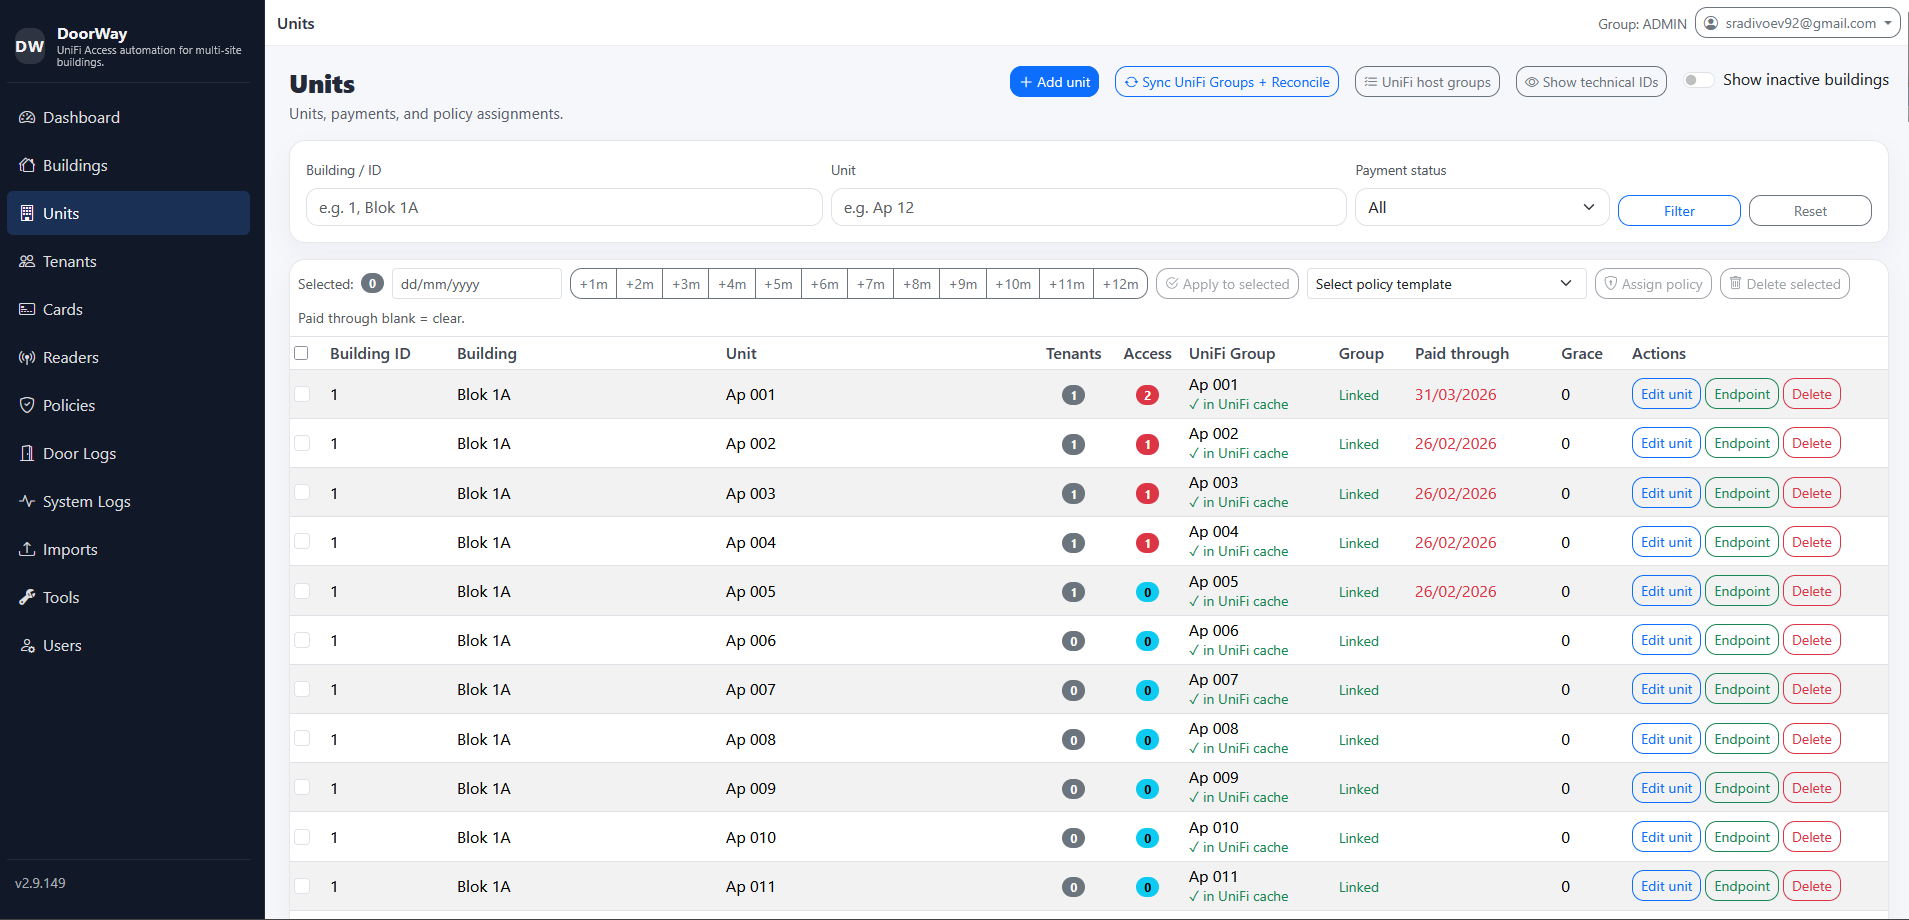1909x920 pixels.
Task: Go to Tenants in the sidebar
Action: pyautogui.click(x=69, y=262)
